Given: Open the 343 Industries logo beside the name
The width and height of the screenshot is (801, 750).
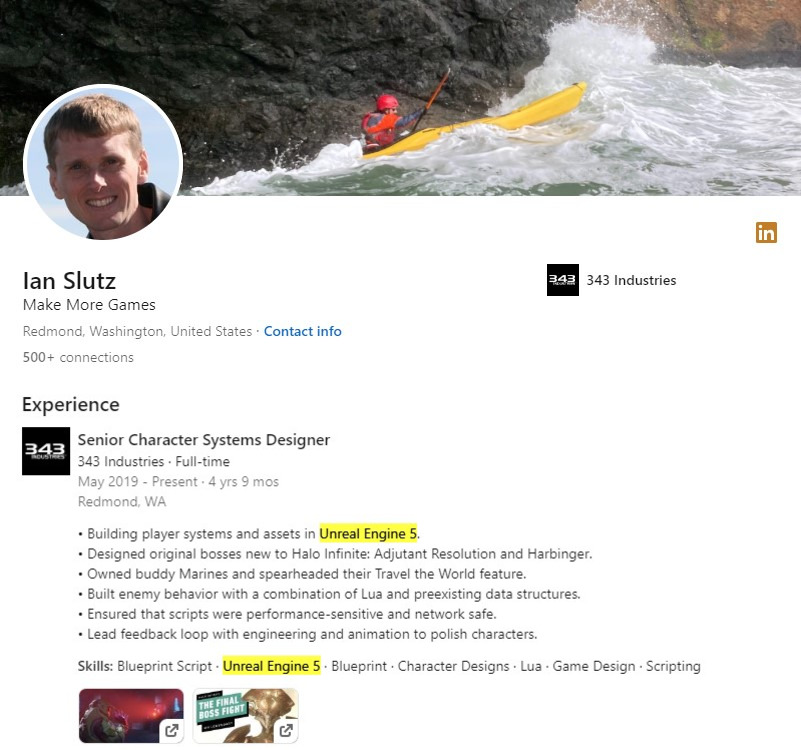Looking at the screenshot, I should [x=563, y=280].
